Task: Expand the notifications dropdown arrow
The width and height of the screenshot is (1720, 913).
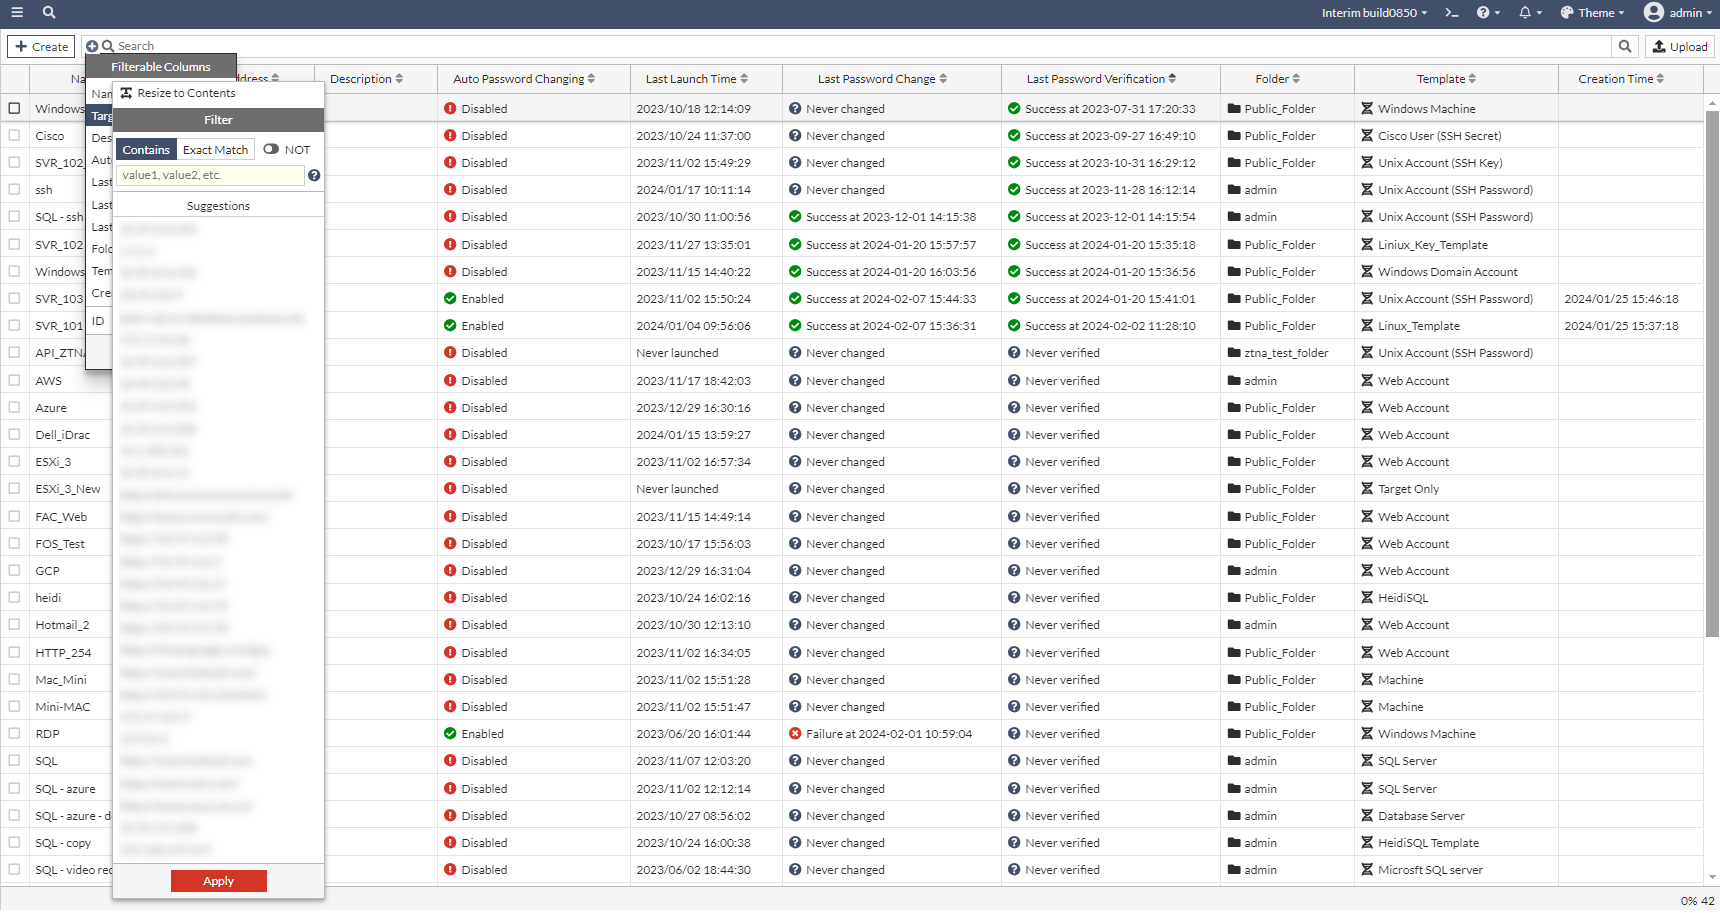Action: (1539, 13)
